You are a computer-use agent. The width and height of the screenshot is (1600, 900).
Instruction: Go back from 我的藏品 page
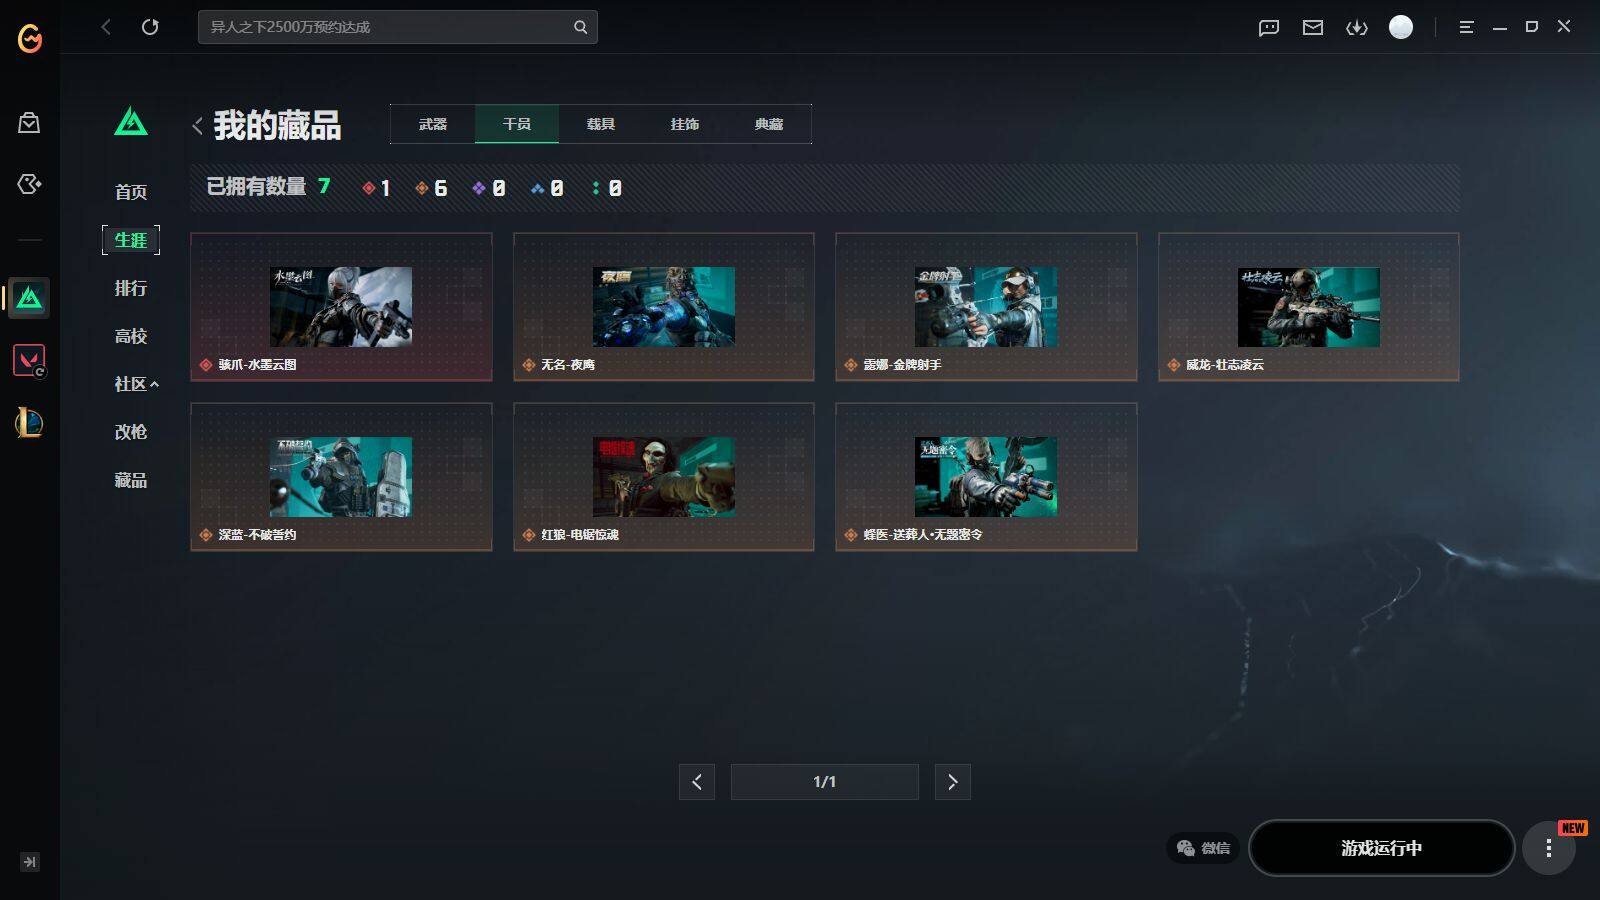[197, 126]
